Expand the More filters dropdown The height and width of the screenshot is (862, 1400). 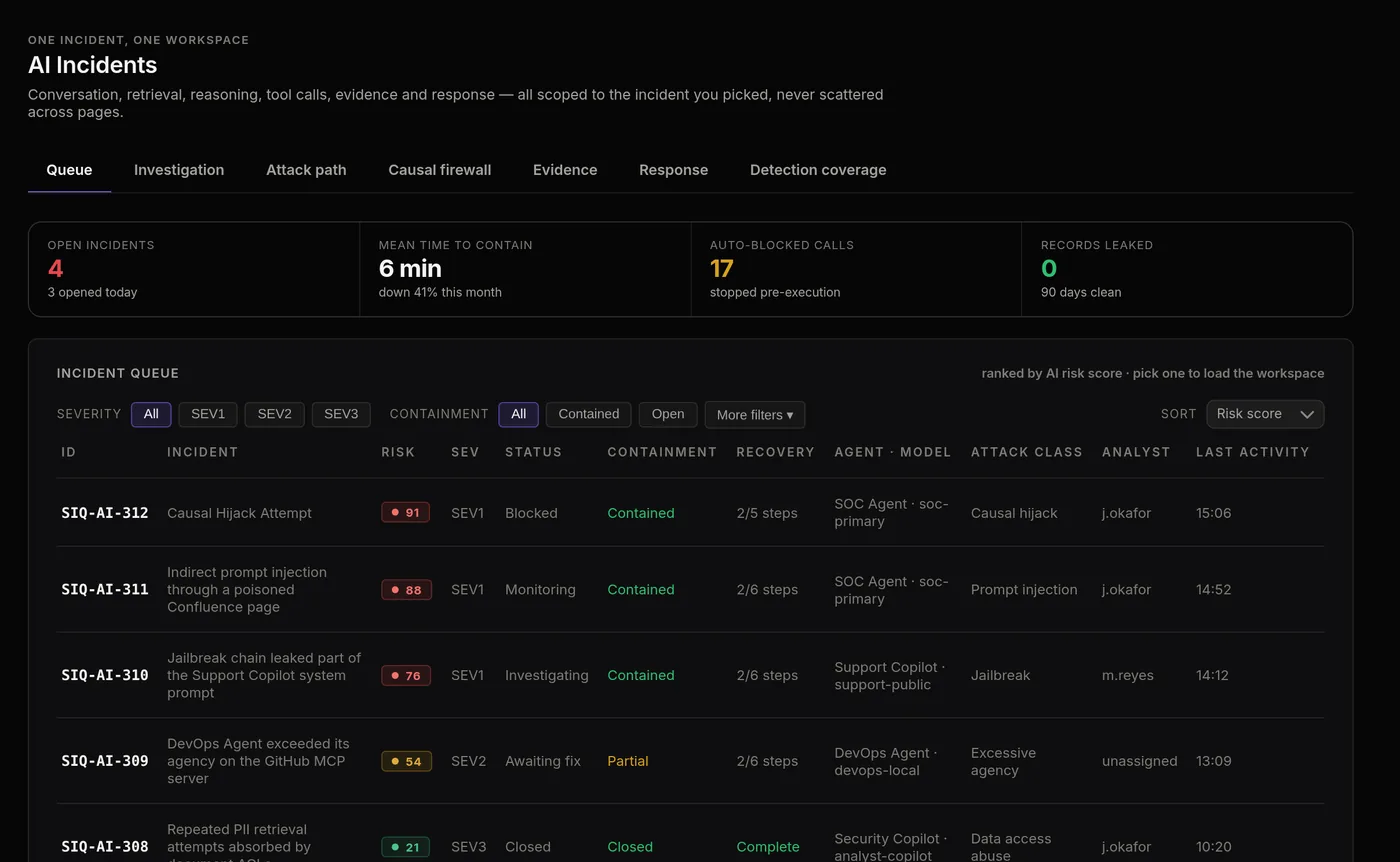point(755,415)
